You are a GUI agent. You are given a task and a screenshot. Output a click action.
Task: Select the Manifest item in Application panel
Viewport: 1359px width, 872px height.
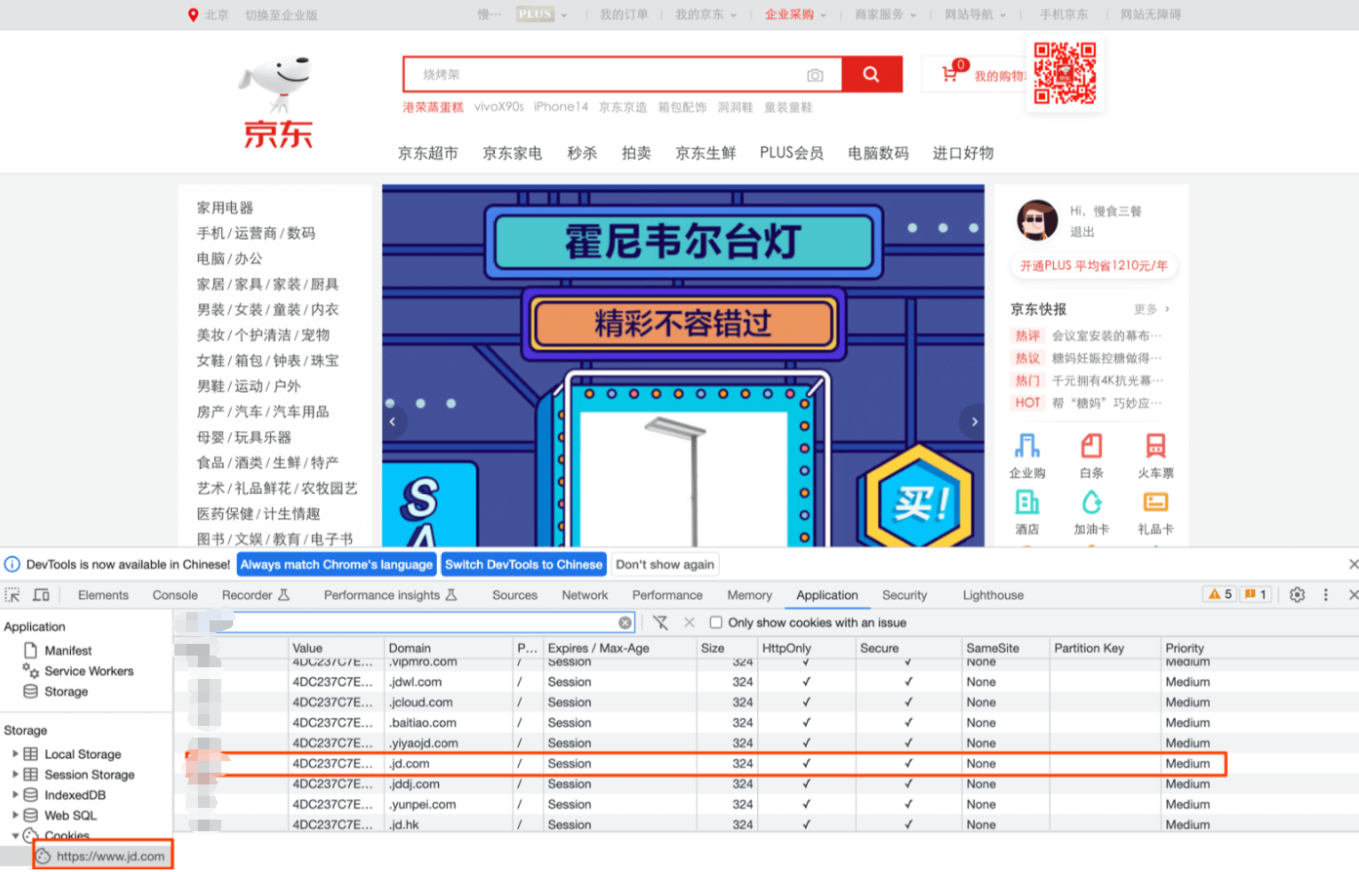pyautogui.click(x=68, y=650)
